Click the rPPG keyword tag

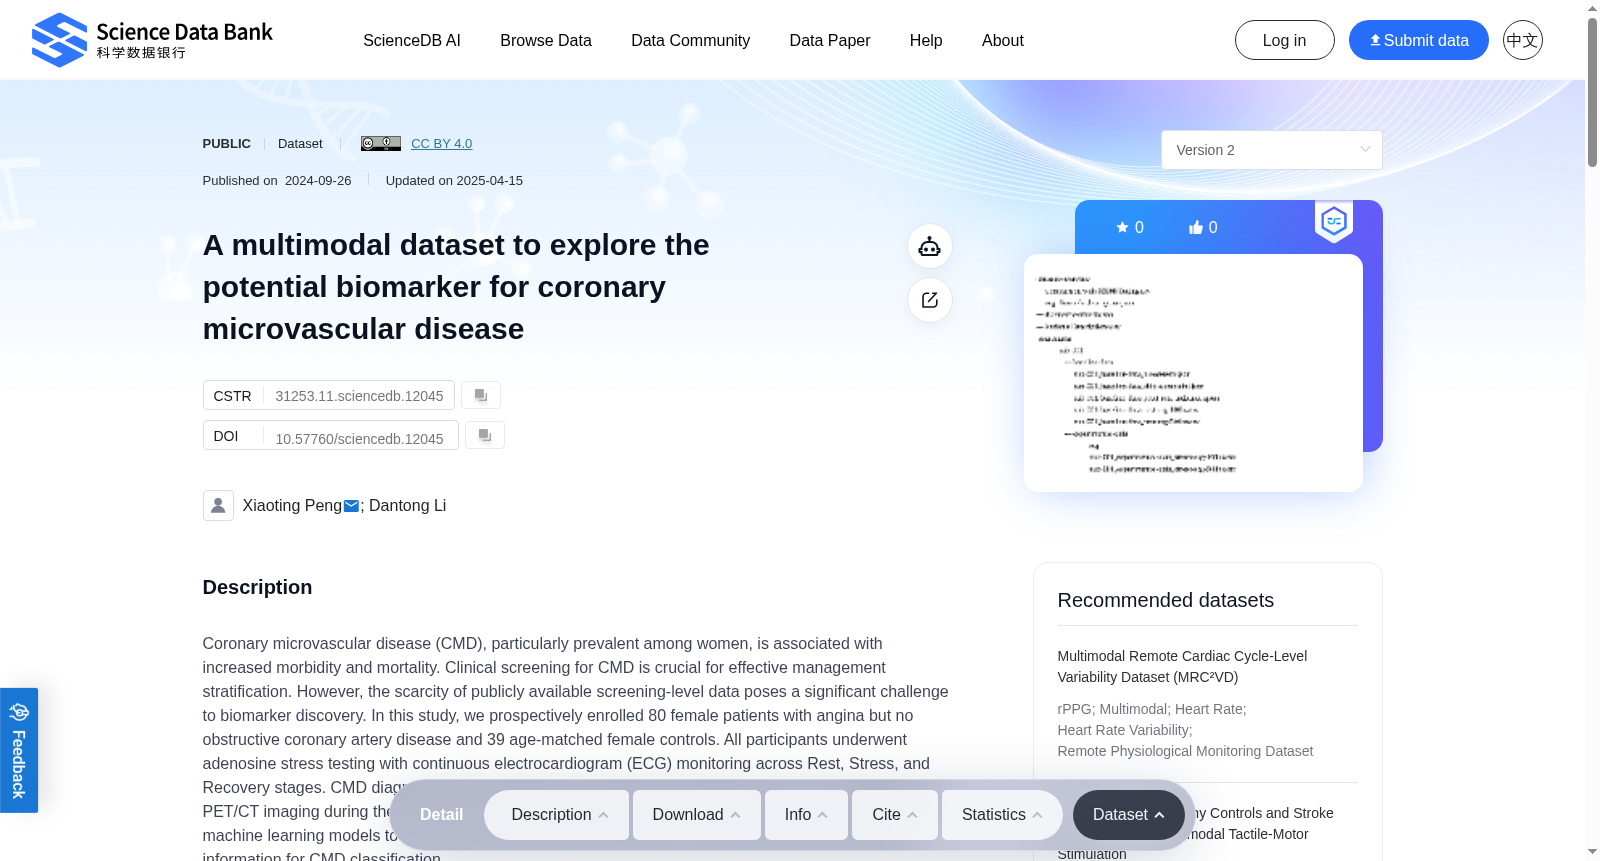point(1074,709)
